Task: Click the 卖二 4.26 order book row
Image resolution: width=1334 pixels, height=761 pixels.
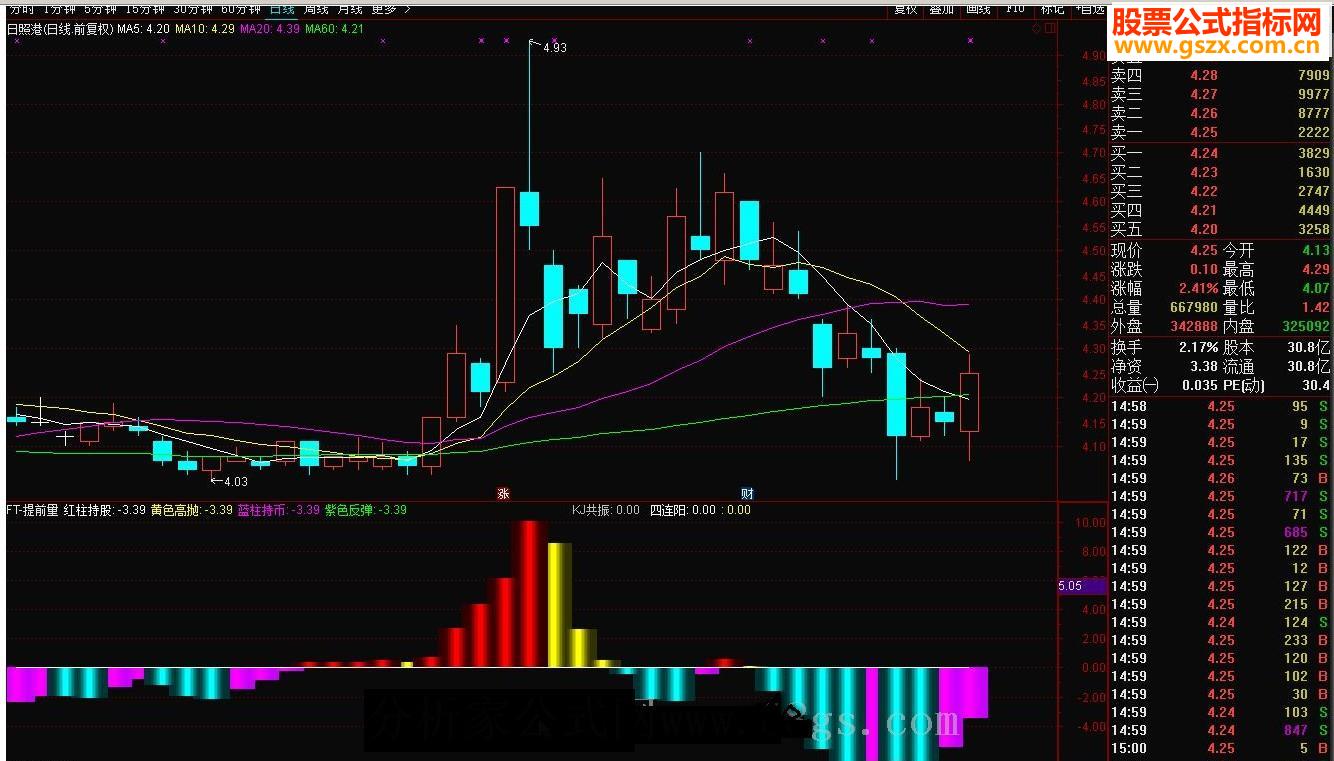Action: [1220, 113]
